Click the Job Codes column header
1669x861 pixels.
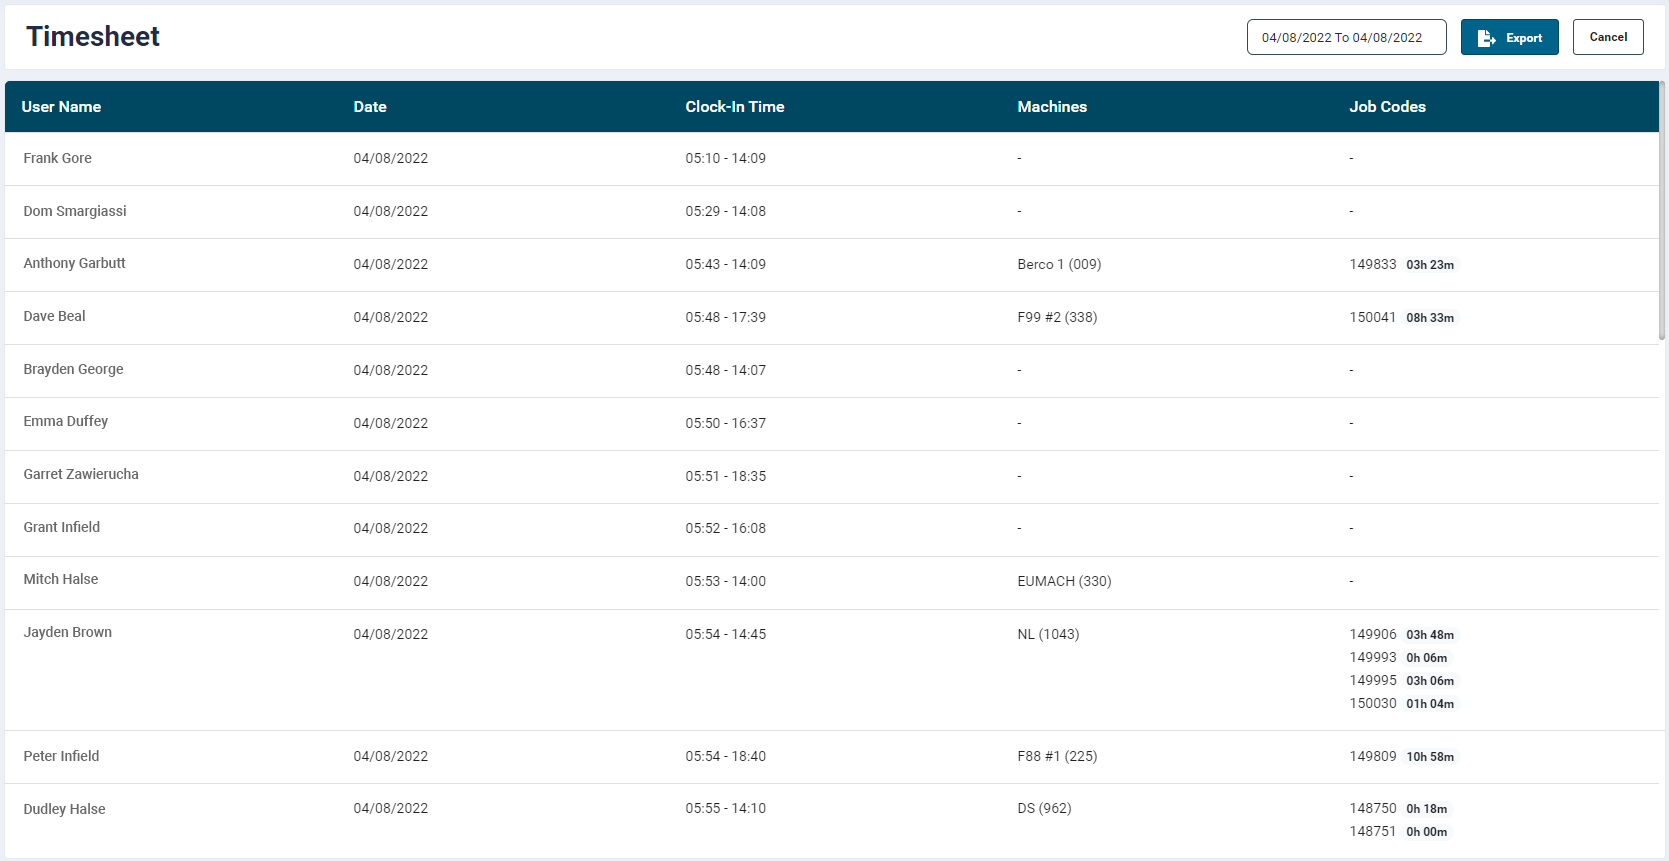[x=1386, y=107]
